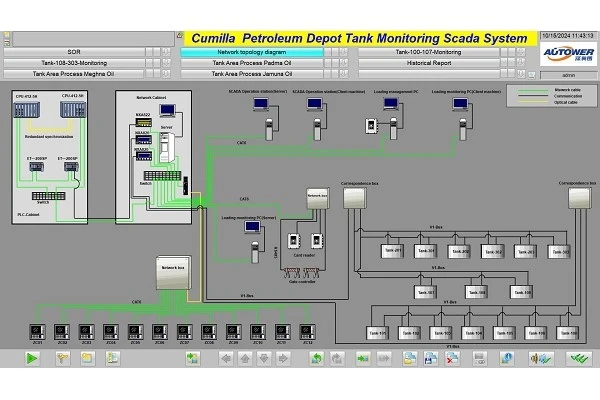Go back with the green curved arrow icon
600x400 pixels.
click(x=316, y=358)
